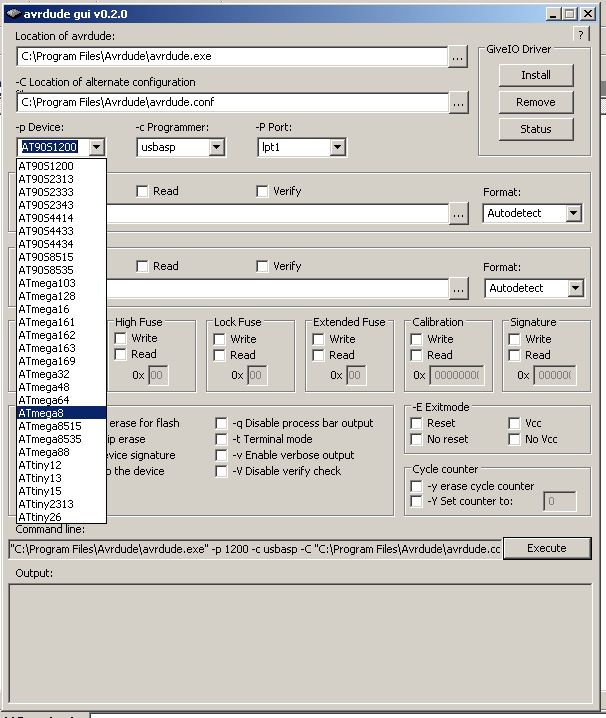Click the Command line text field
The height and width of the screenshot is (718, 606).
click(x=256, y=549)
